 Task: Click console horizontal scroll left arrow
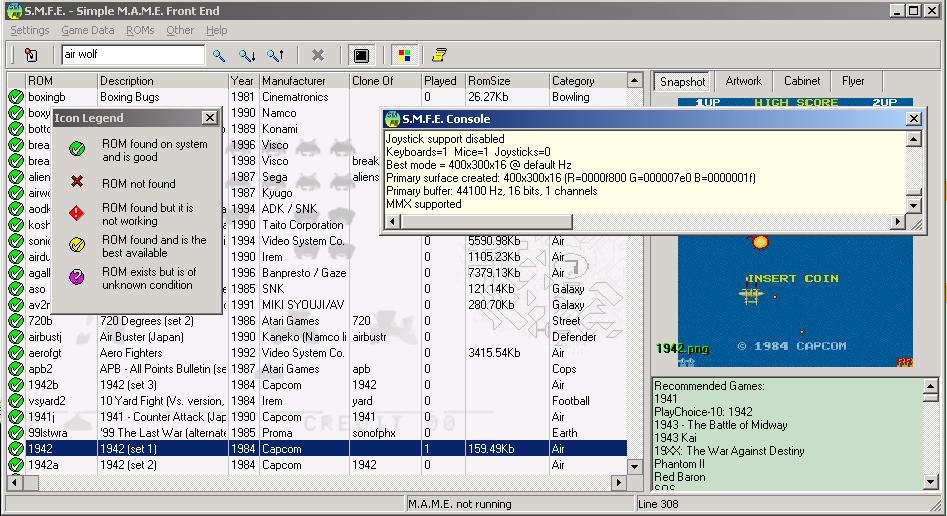pyautogui.click(x=393, y=222)
